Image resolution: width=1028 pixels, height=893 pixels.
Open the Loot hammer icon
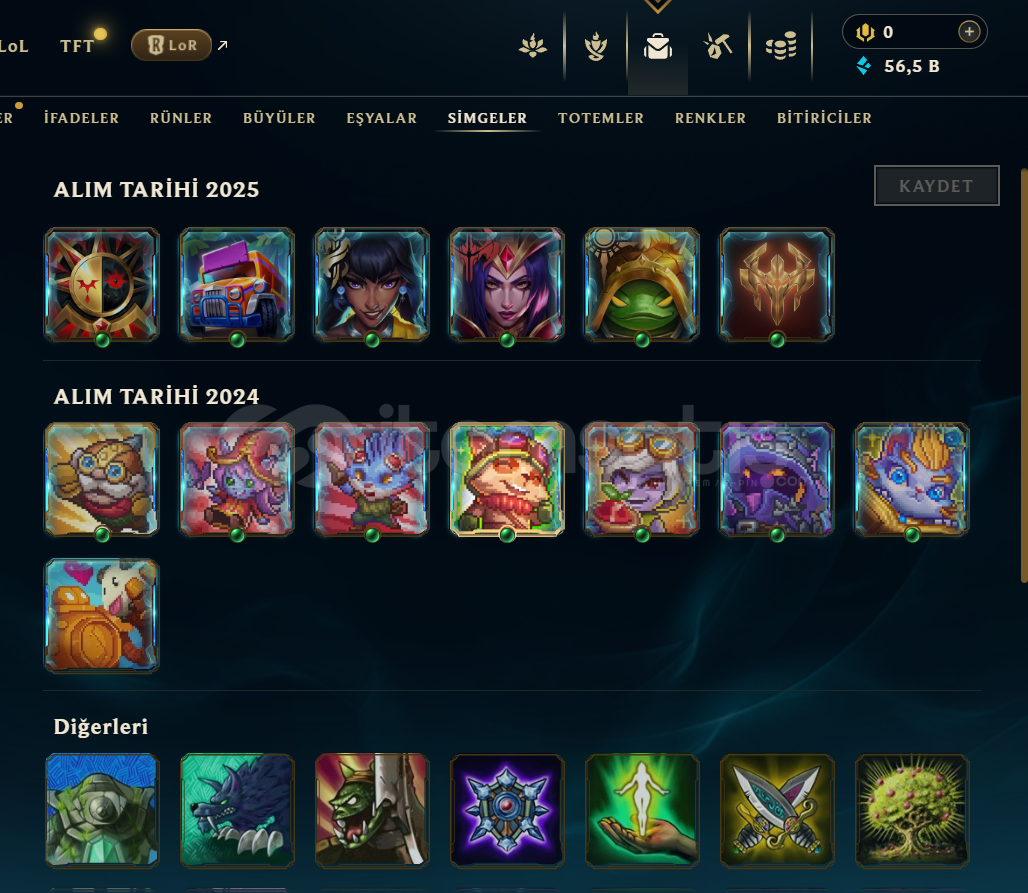click(x=717, y=47)
